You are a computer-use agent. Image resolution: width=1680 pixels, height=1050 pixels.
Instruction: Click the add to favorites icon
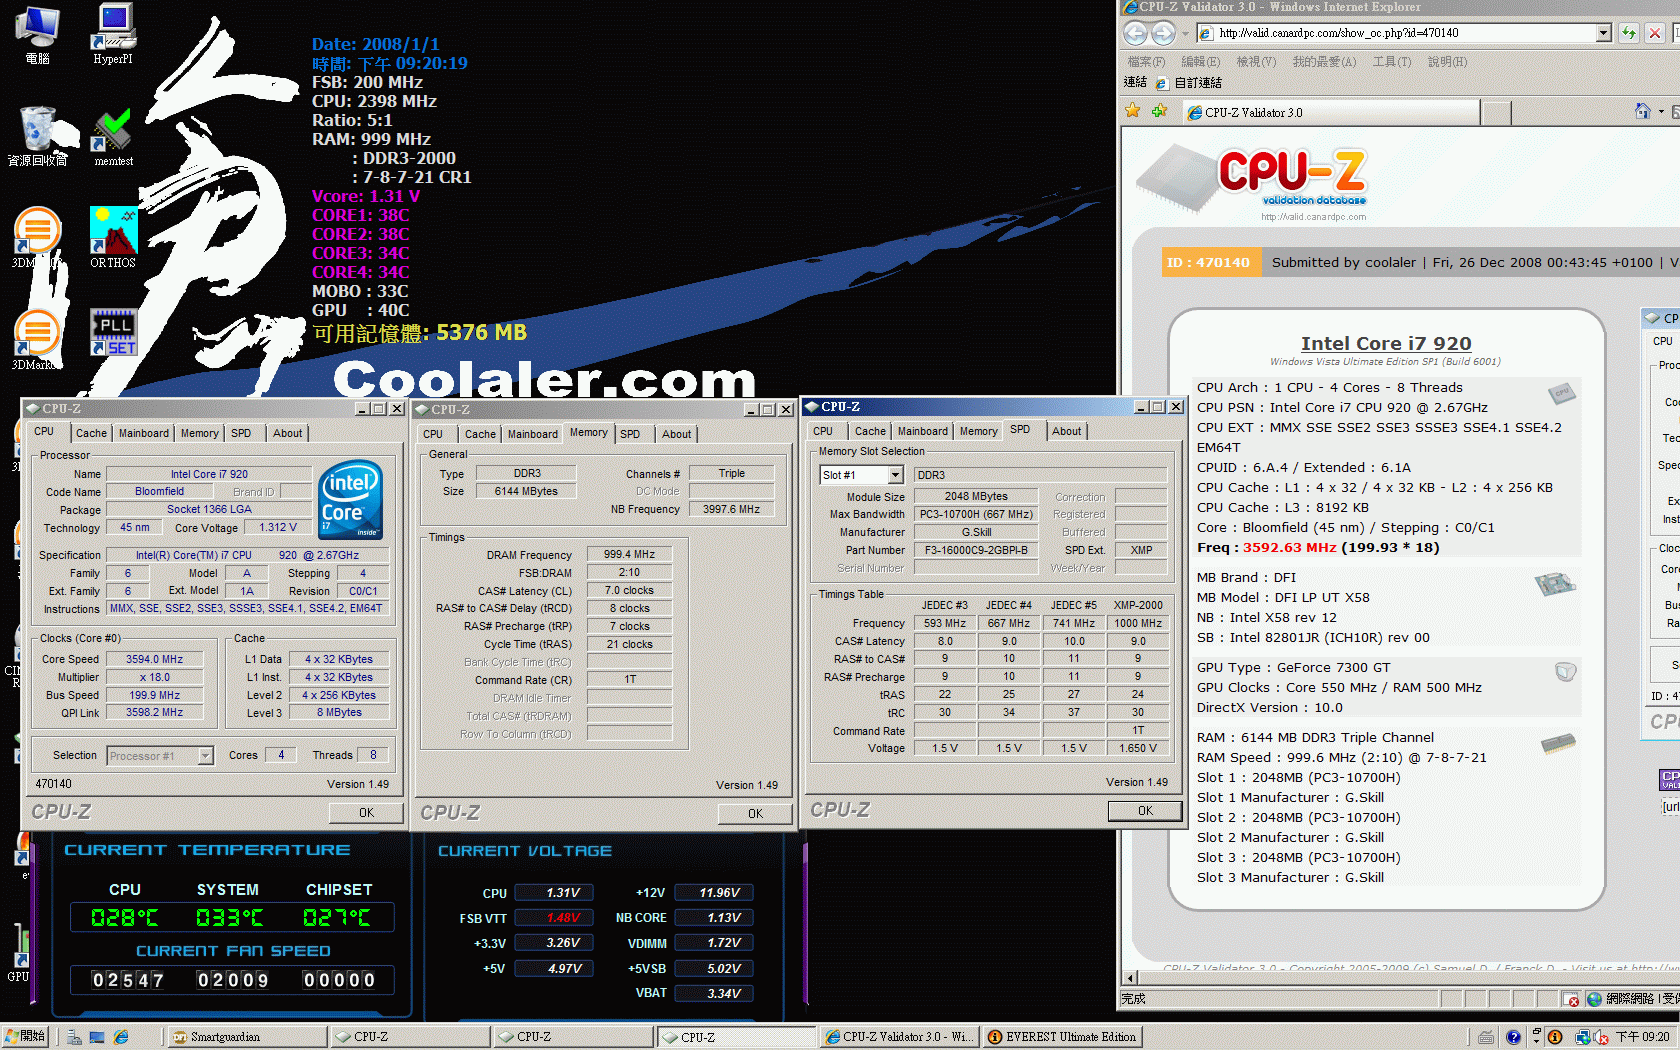pyautogui.click(x=1159, y=111)
